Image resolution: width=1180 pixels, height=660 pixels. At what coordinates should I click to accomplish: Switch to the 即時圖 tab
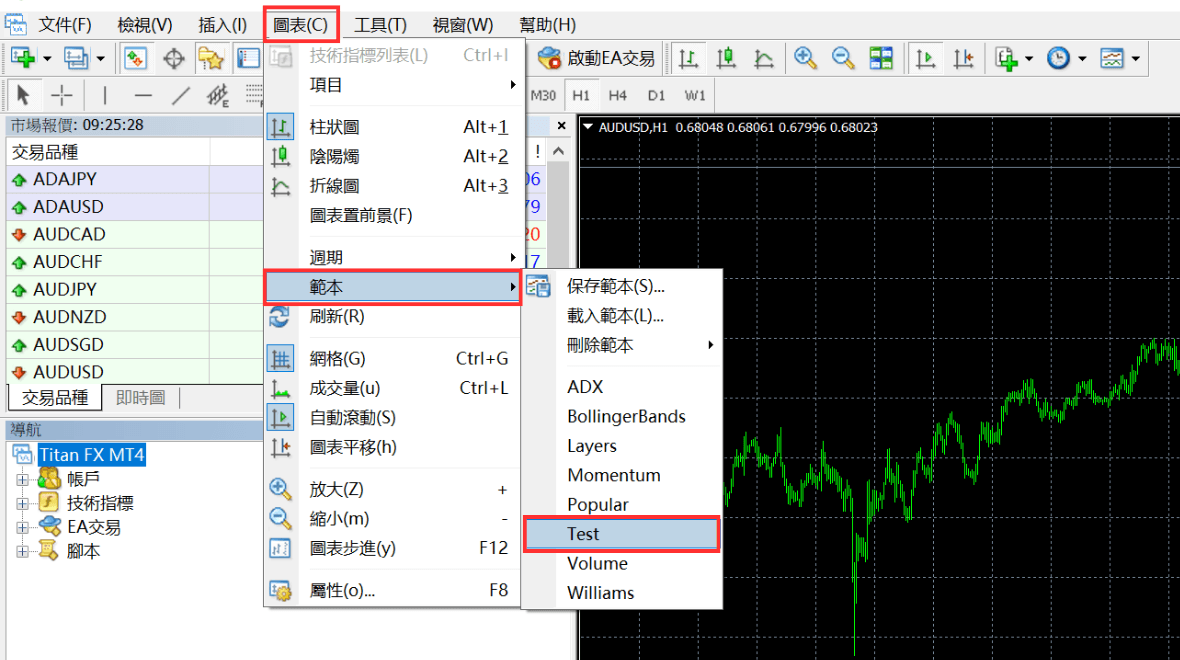(x=140, y=398)
